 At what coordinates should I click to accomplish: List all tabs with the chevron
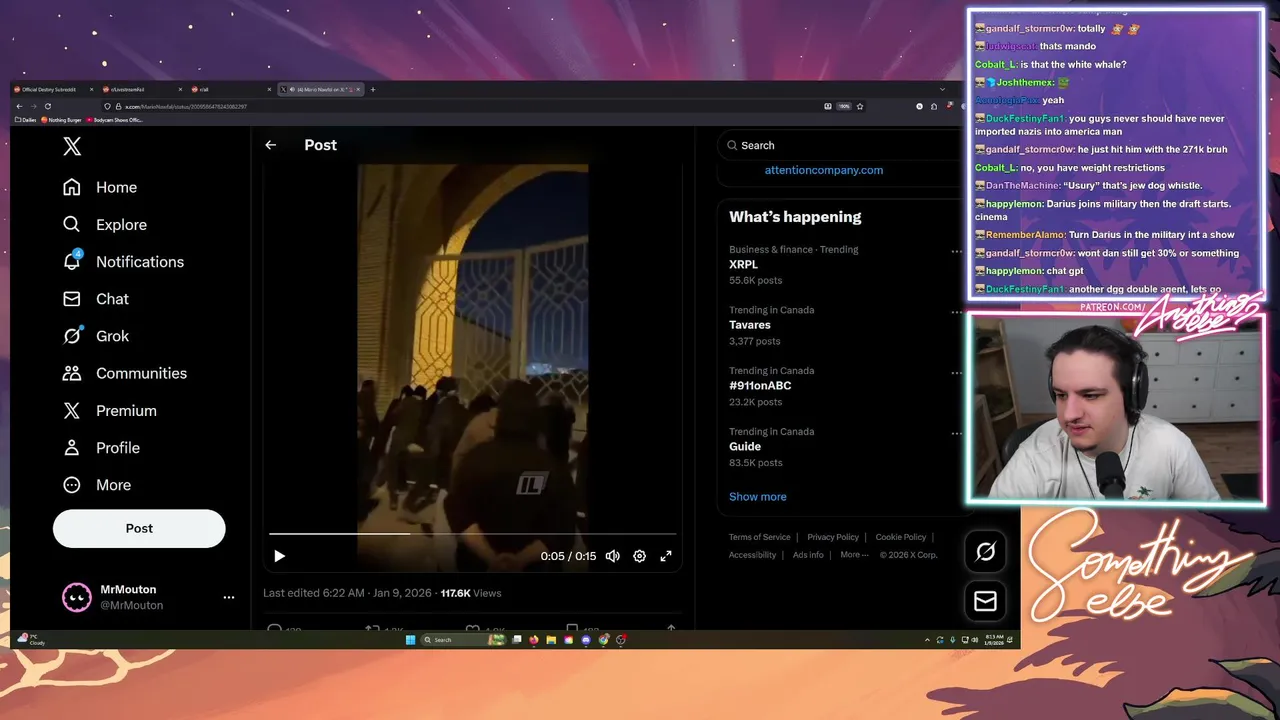pyautogui.click(x=941, y=89)
